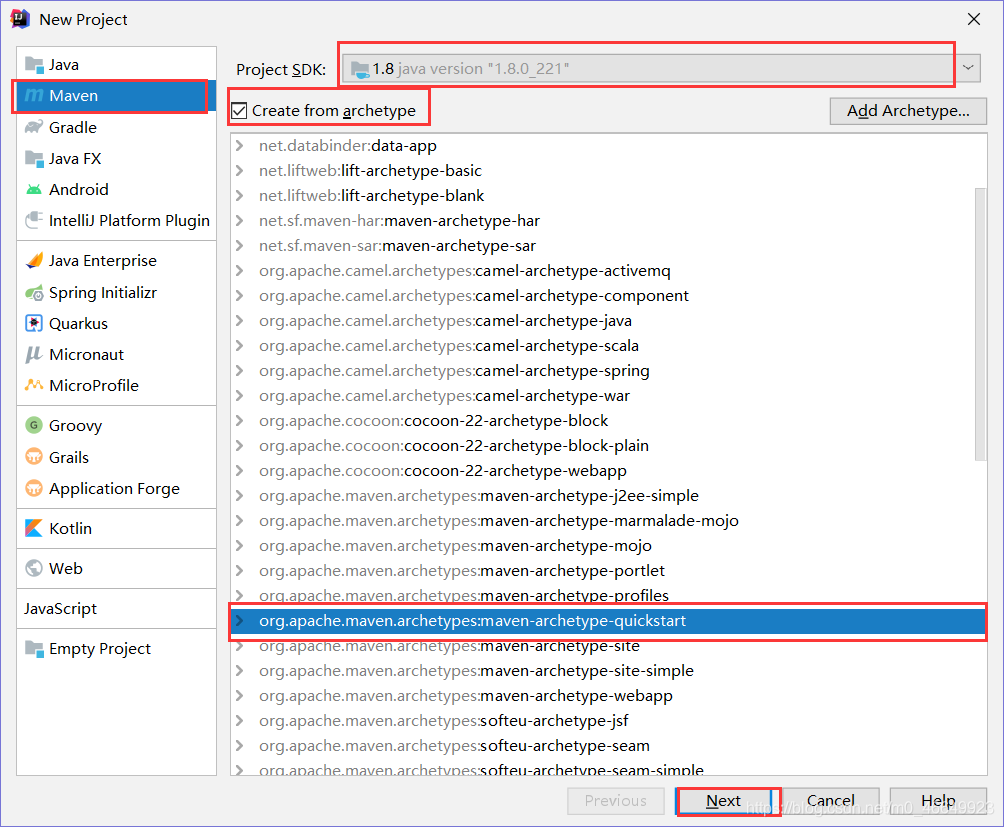This screenshot has width=1004, height=827.
Task: Click the Cancel button
Action: click(x=830, y=801)
